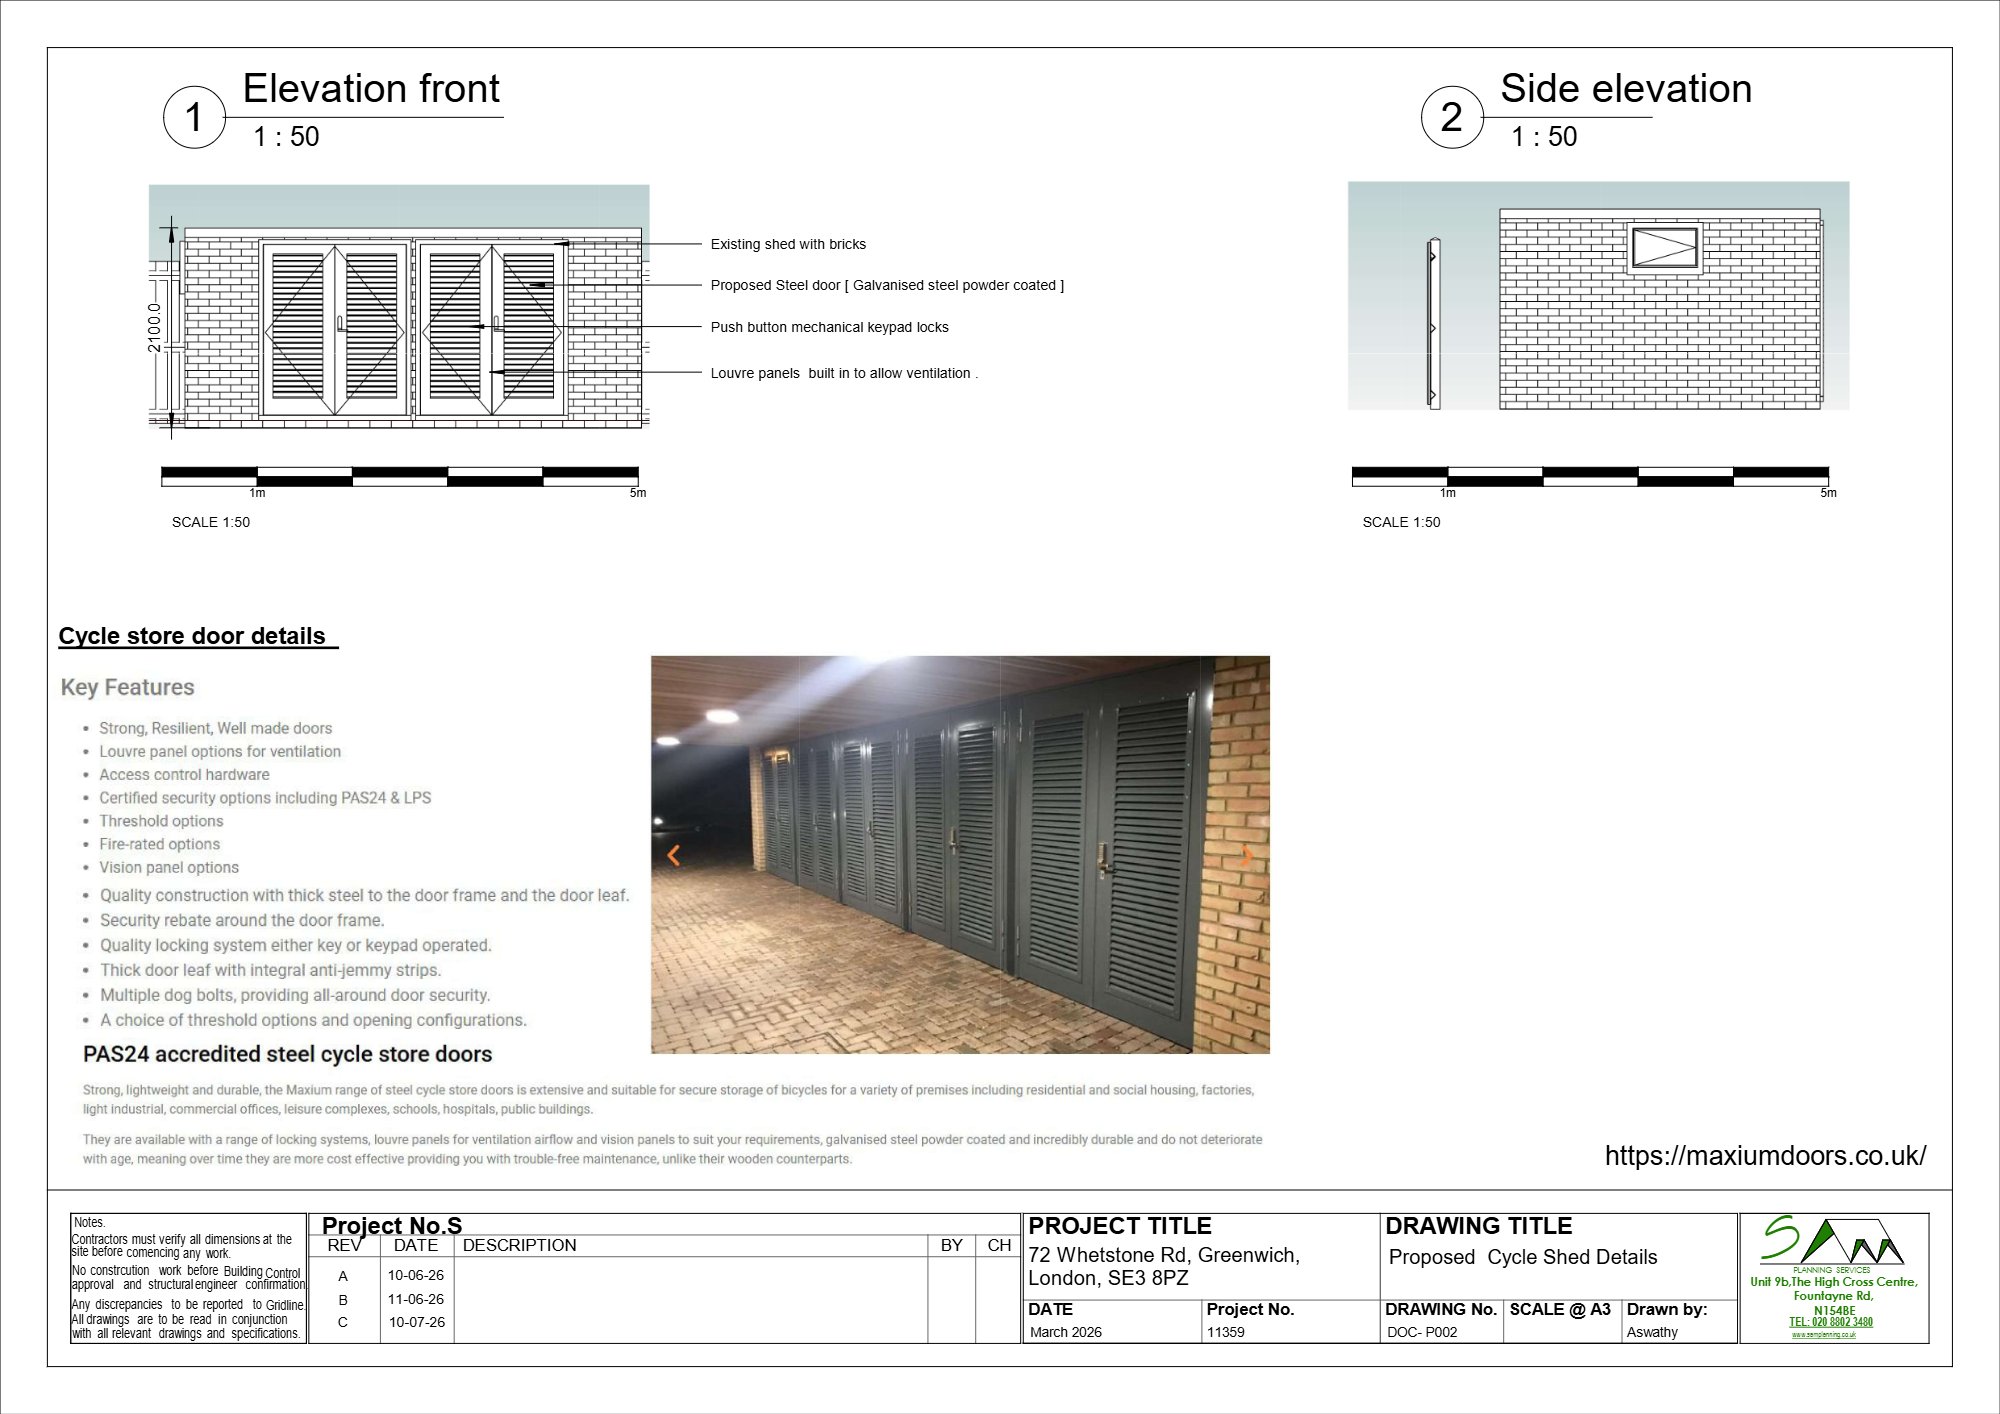The height and width of the screenshot is (1414, 2000).
Task: Click revision A date 10-06-26
Action: click(416, 1276)
